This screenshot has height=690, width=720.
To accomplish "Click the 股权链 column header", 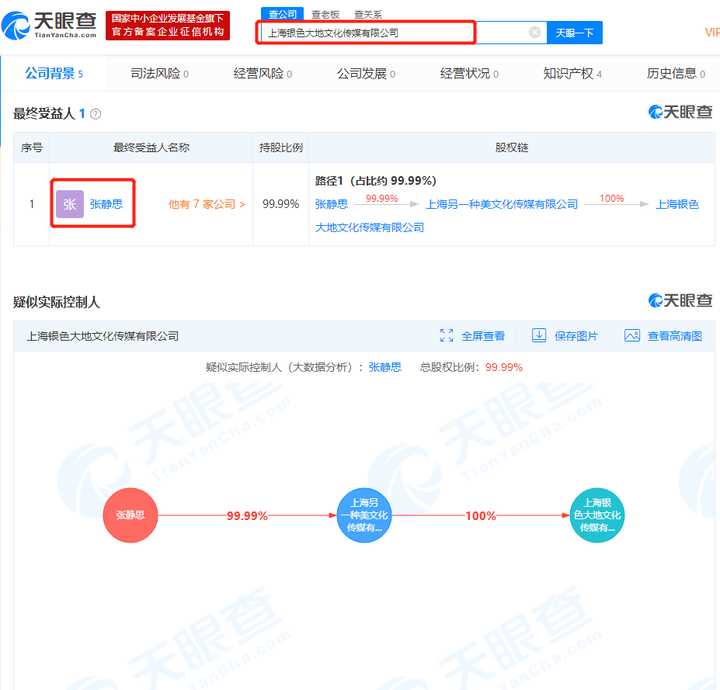I will [512, 147].
